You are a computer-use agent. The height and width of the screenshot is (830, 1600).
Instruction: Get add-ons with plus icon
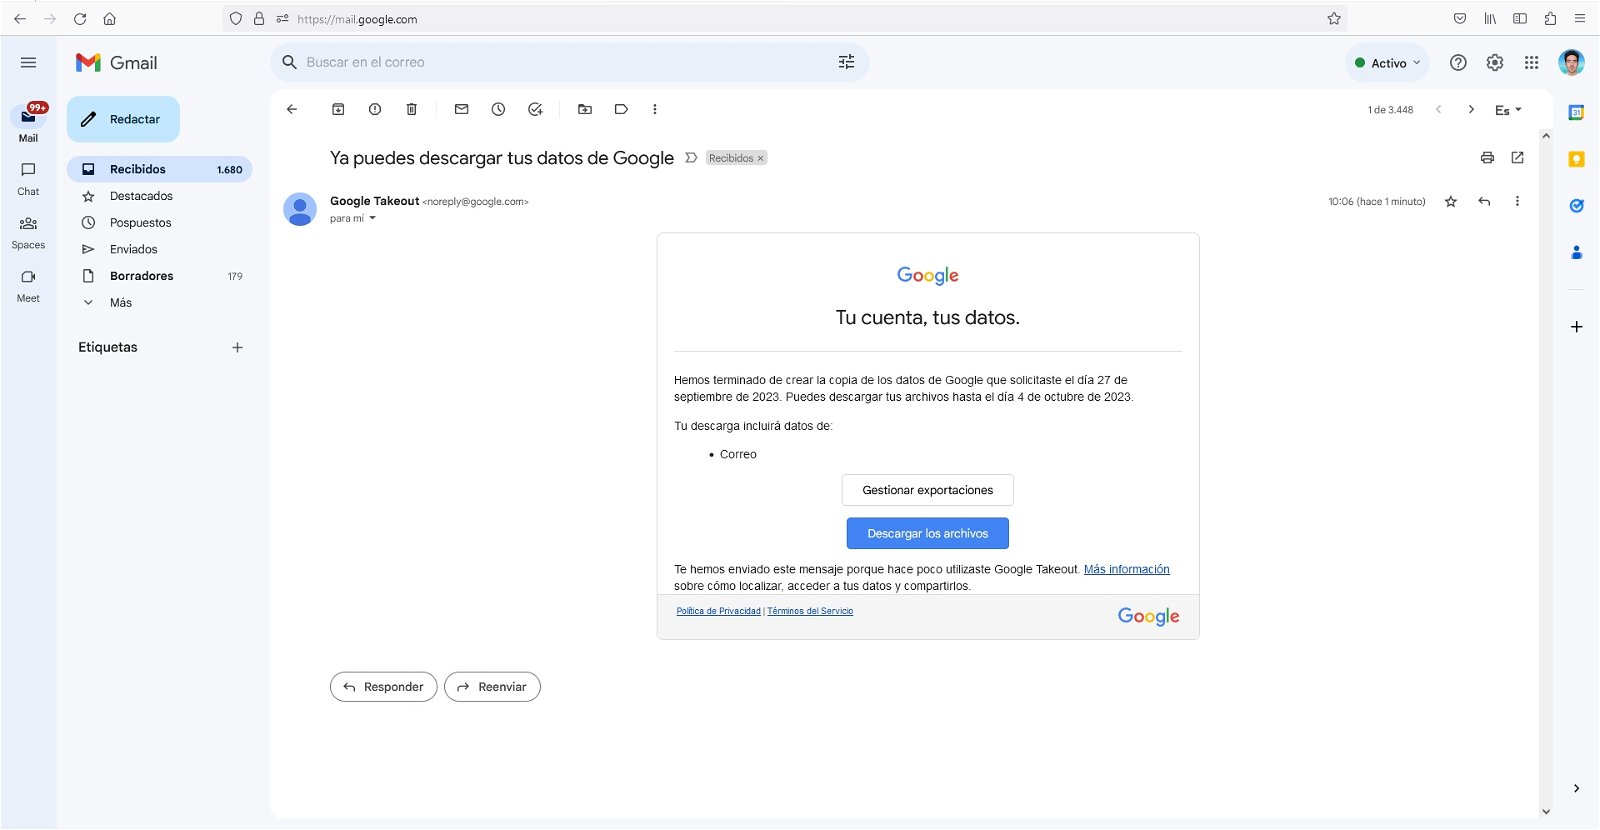[x=1576, y=327]
